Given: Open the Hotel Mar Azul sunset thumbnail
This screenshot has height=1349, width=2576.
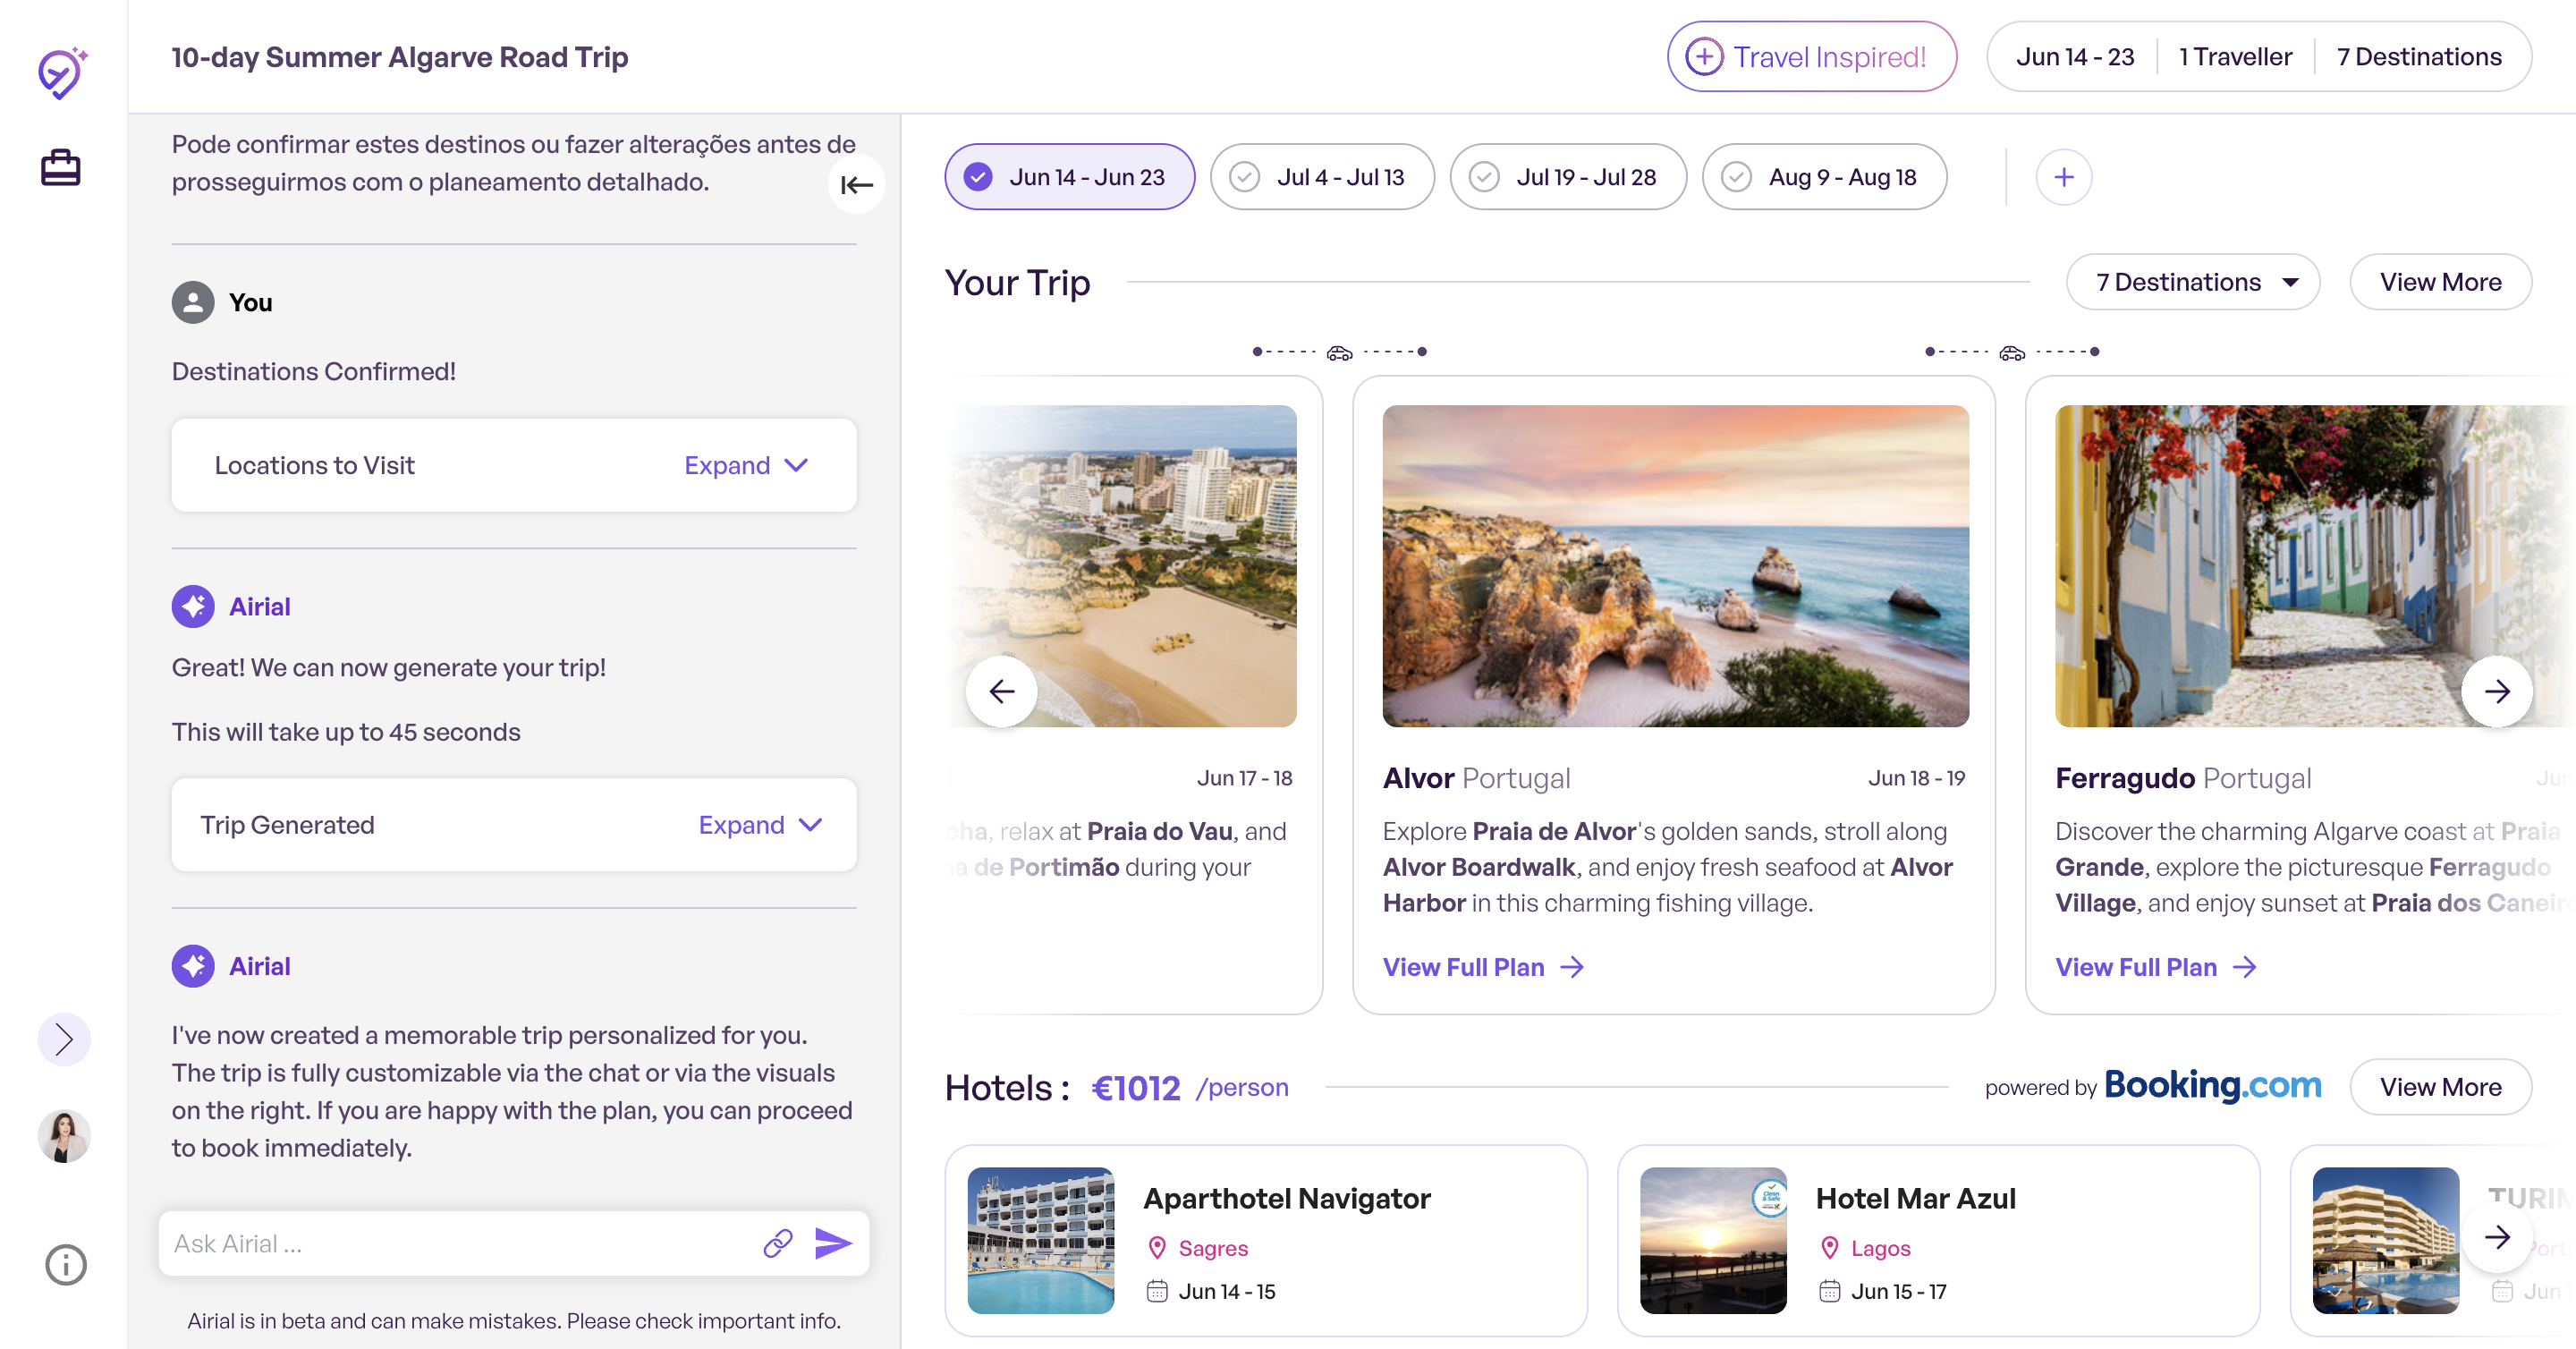Looking at the screenshot, I should click(1714, 1240).
